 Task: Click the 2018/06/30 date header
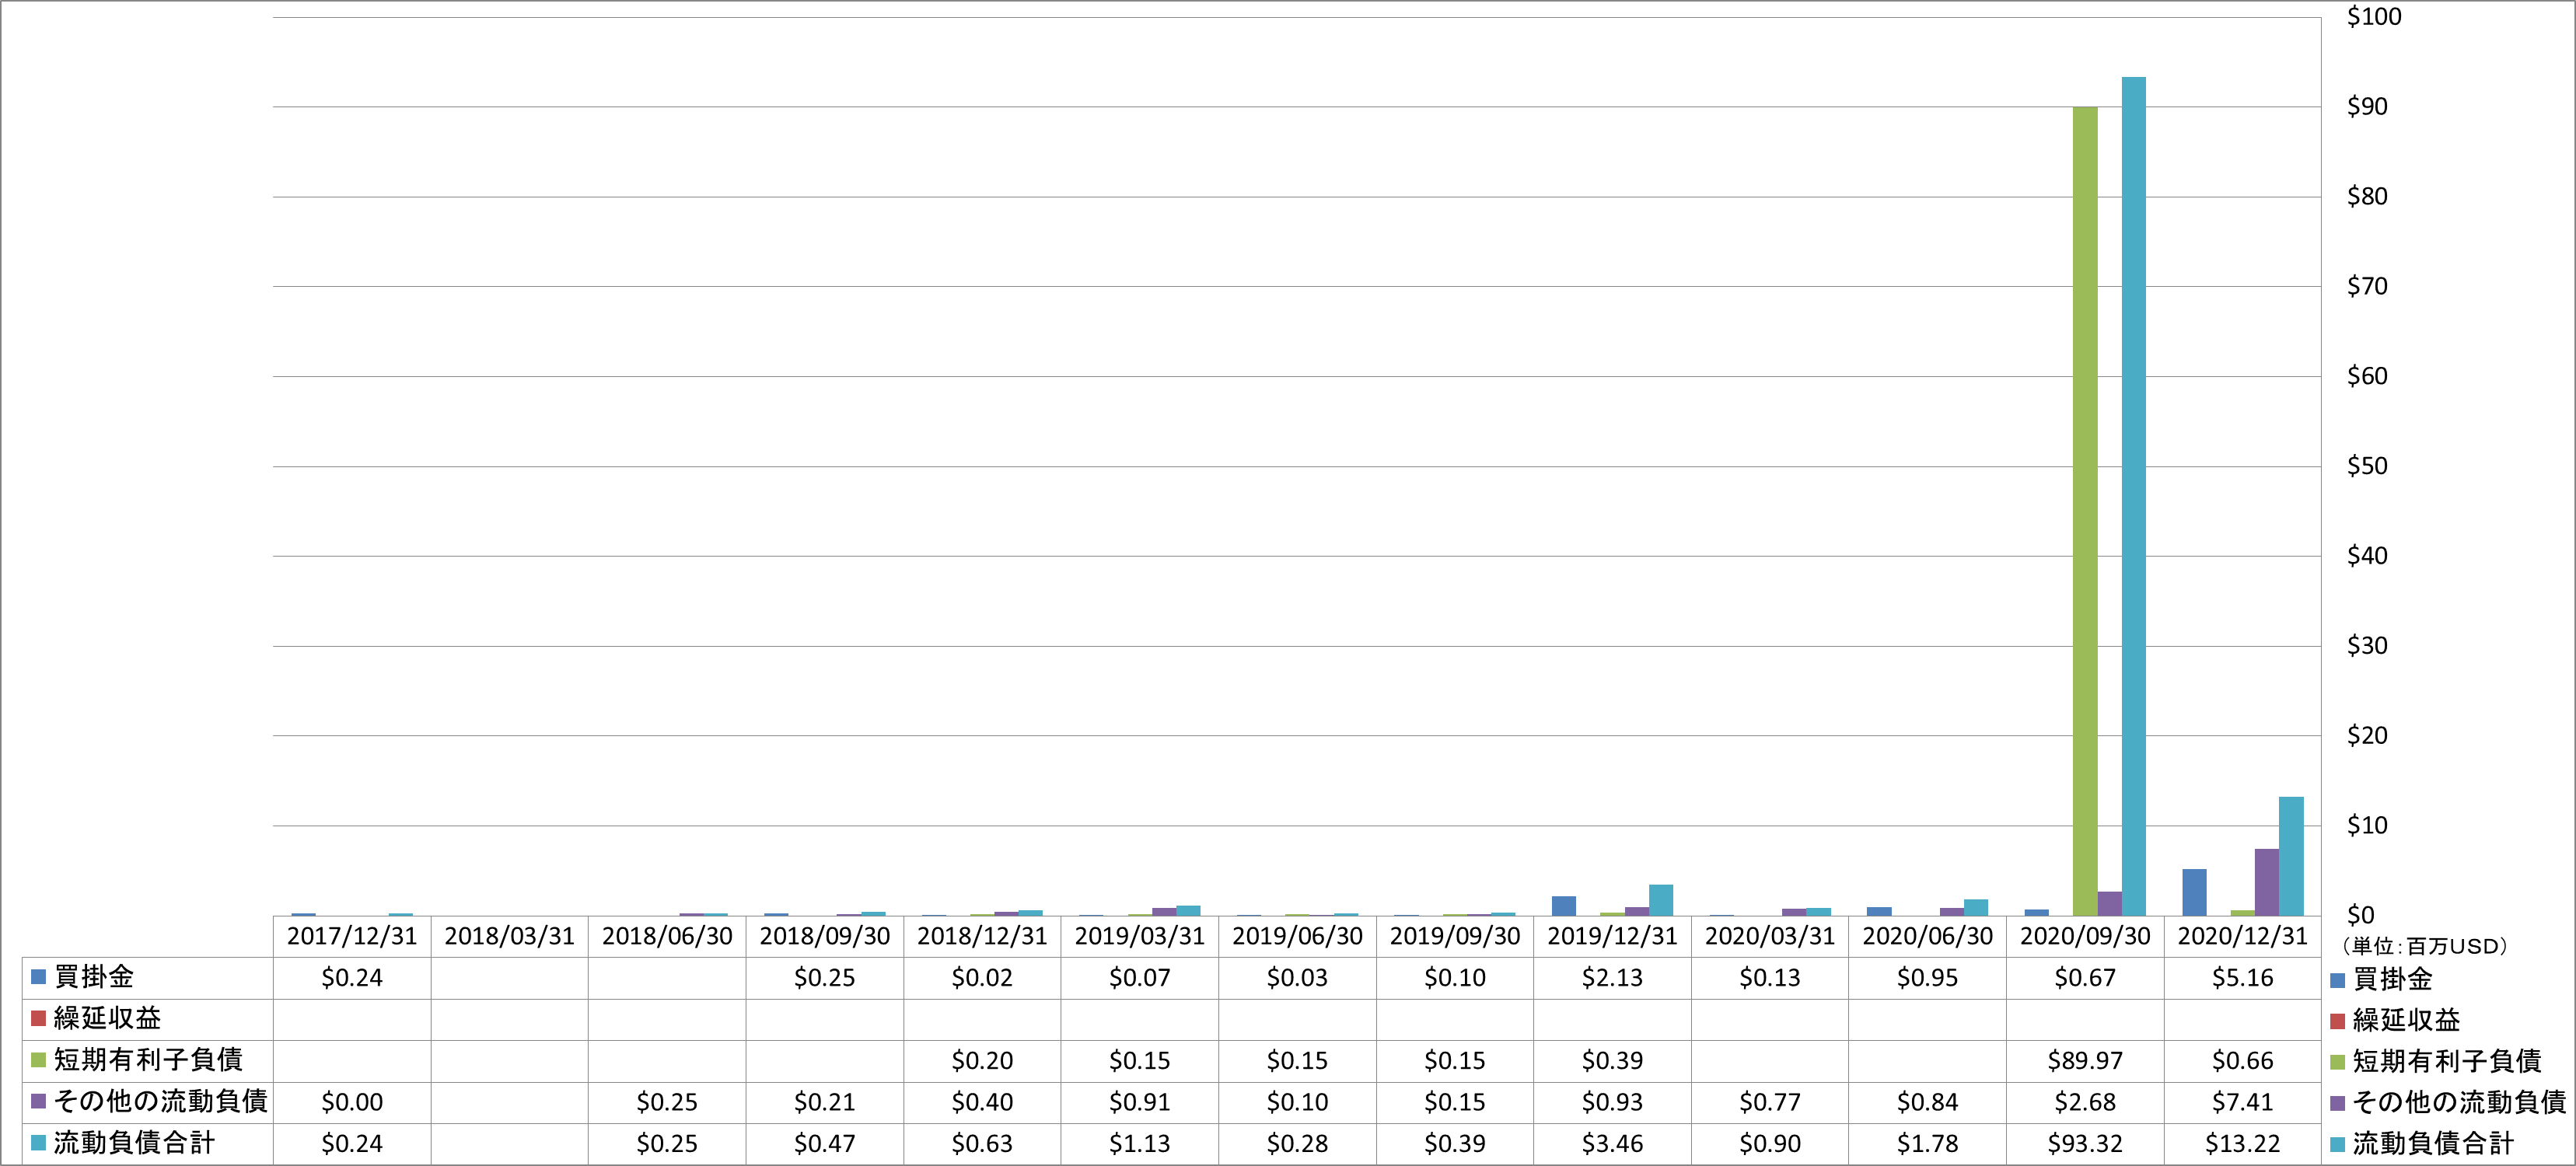[667, 936]
